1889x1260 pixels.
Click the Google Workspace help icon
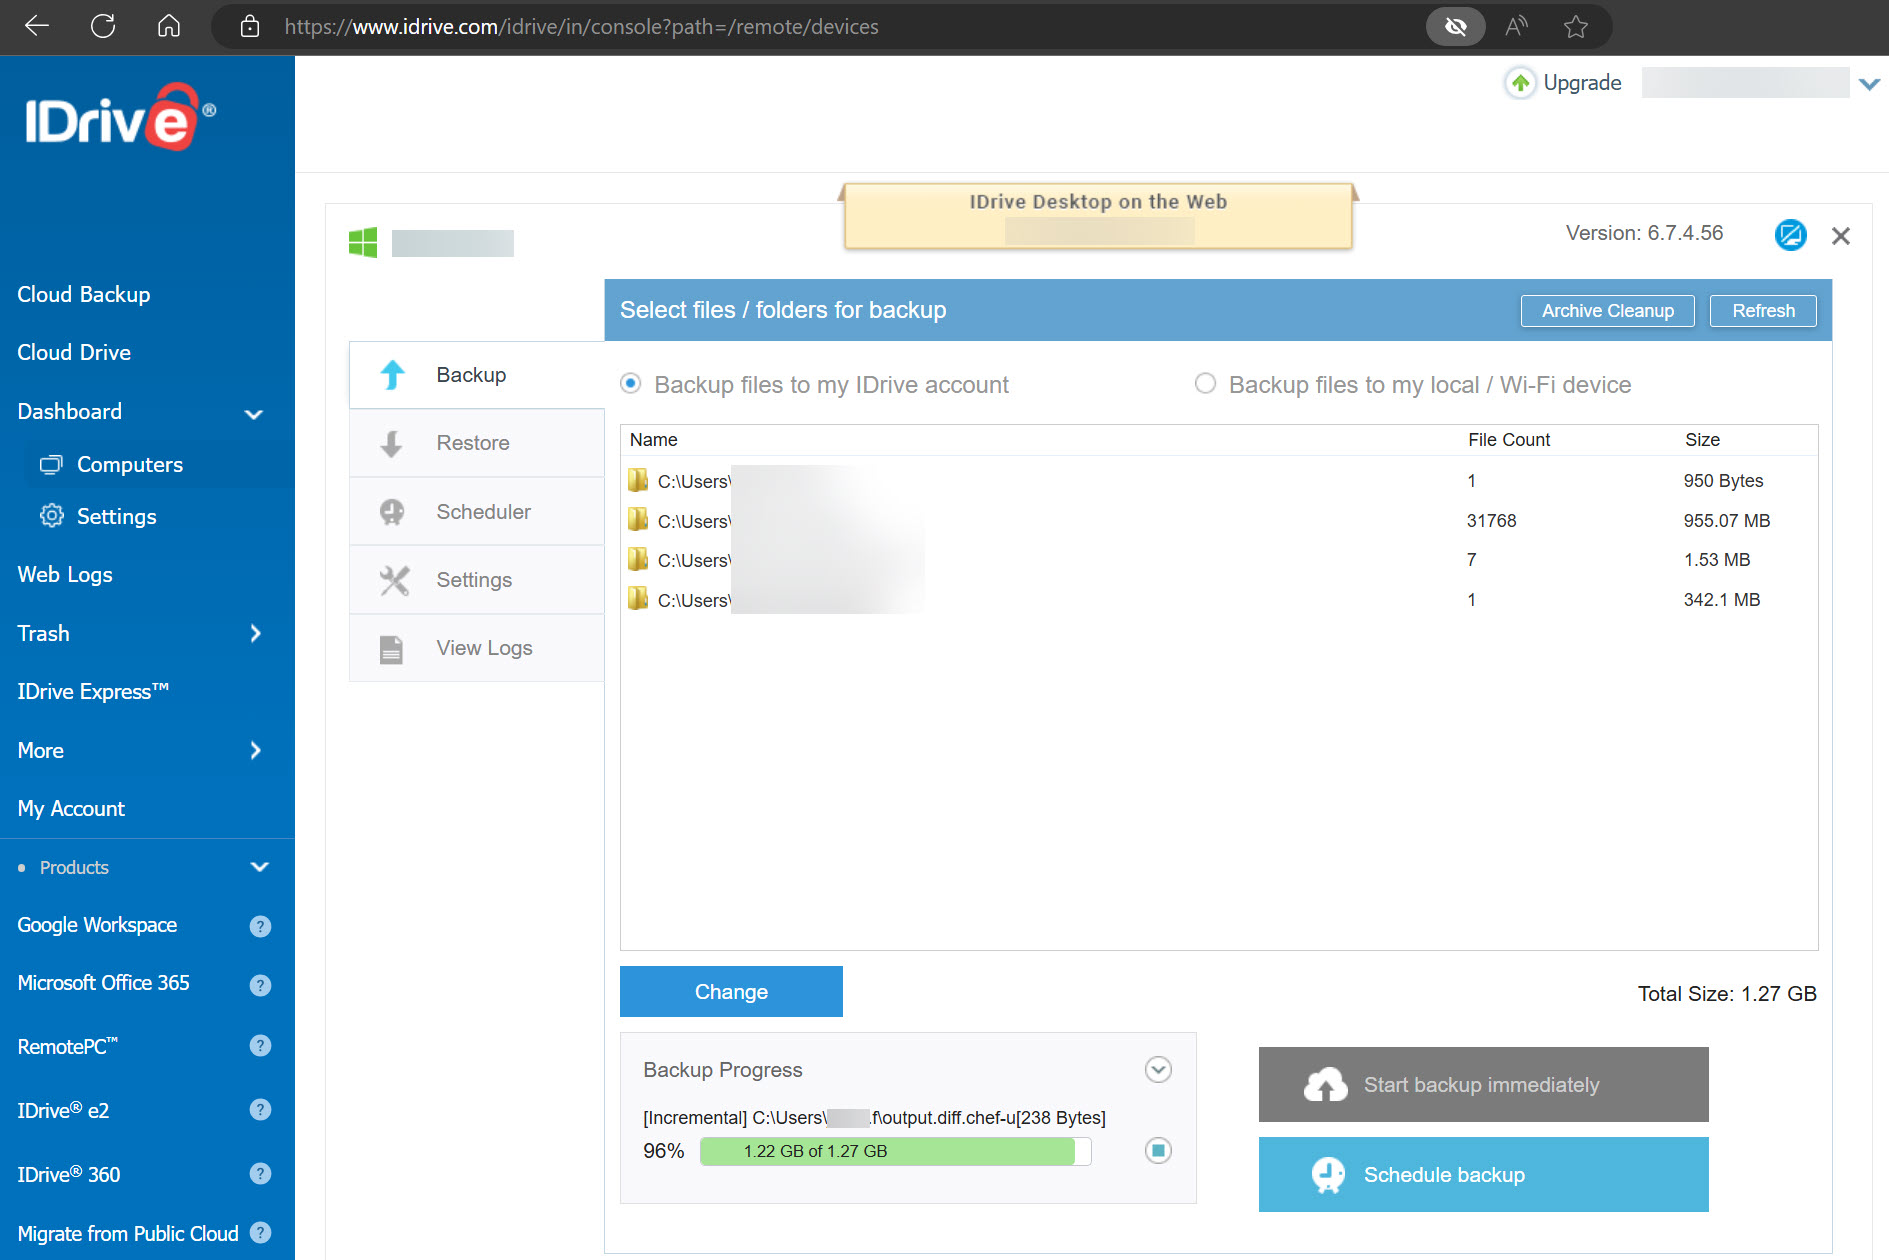pyautogui.click(x=260, y=926)
